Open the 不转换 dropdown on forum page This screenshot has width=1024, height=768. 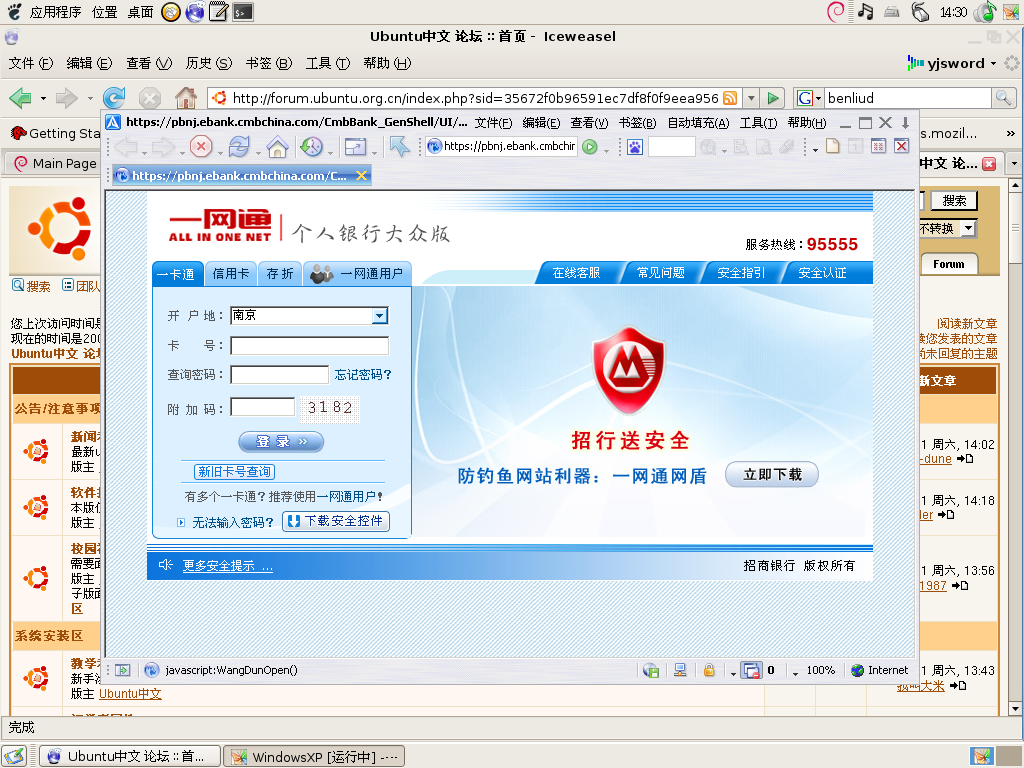967,229
